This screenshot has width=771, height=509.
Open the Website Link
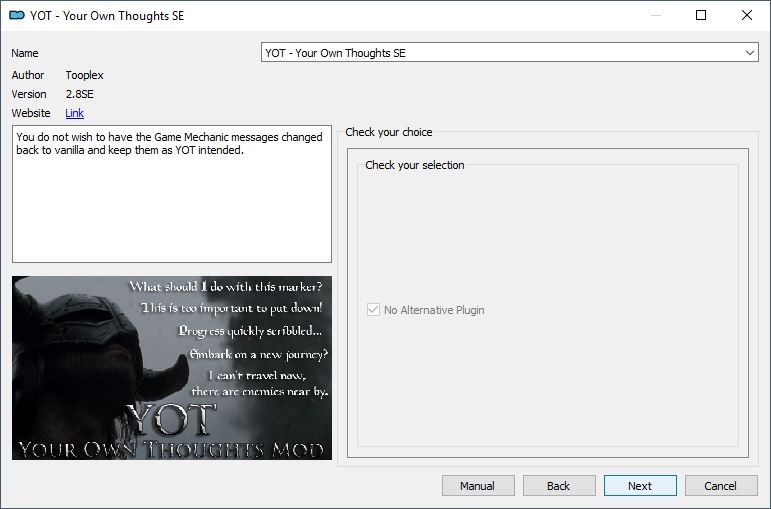(x=74, y=113)
